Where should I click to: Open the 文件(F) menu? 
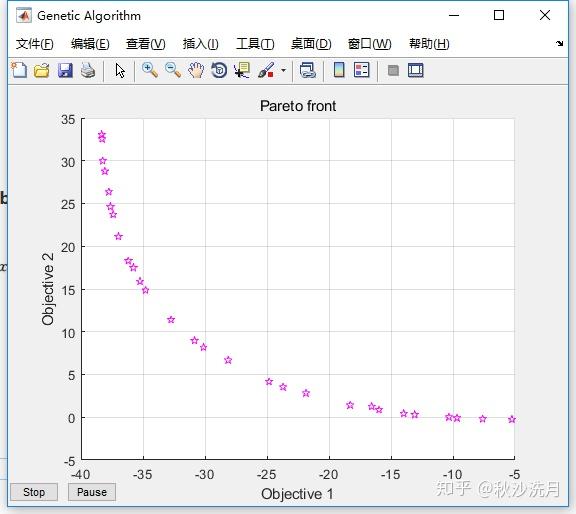click(35, 44)
